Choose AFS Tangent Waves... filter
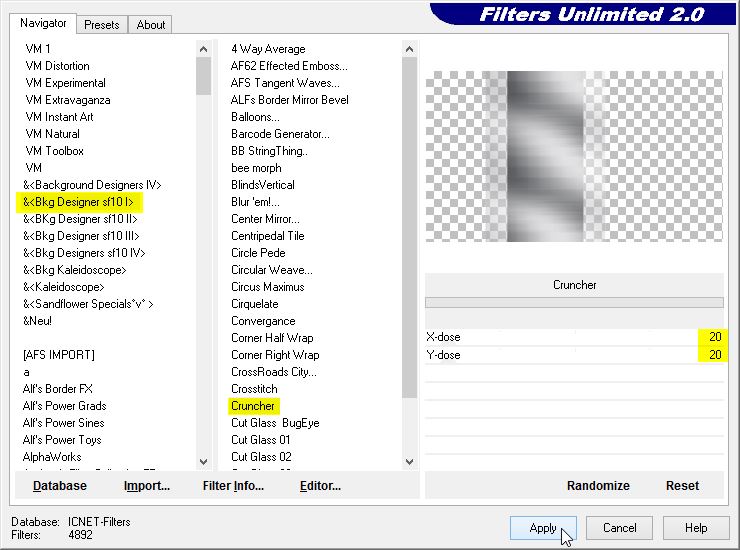 (285, 83)
